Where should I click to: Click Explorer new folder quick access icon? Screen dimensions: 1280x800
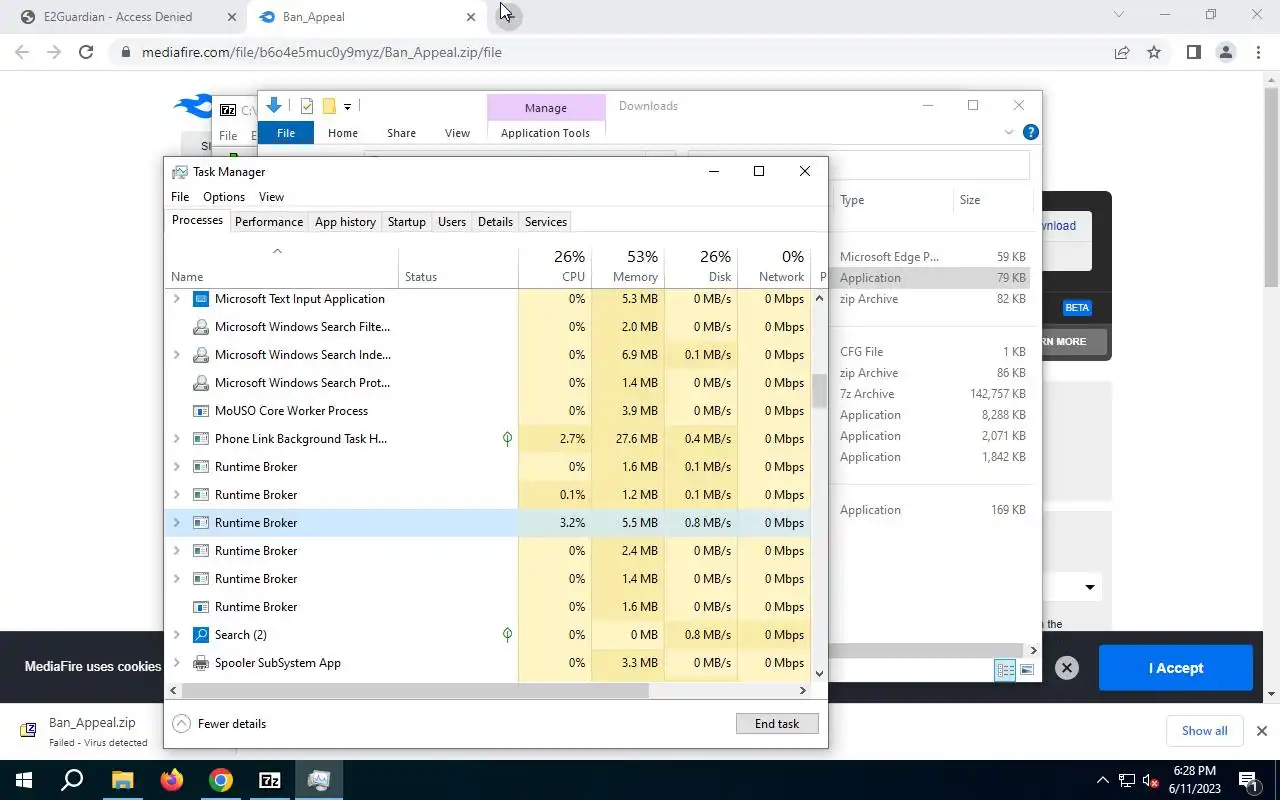[329, 106]
